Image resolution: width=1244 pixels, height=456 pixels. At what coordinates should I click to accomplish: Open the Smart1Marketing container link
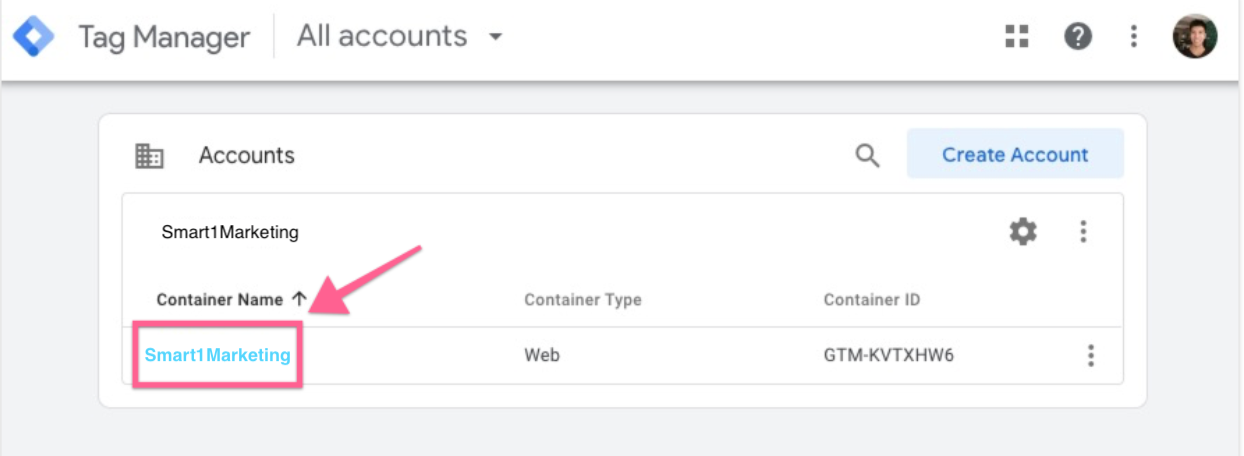pyautogui.click(x=217, y=355)
